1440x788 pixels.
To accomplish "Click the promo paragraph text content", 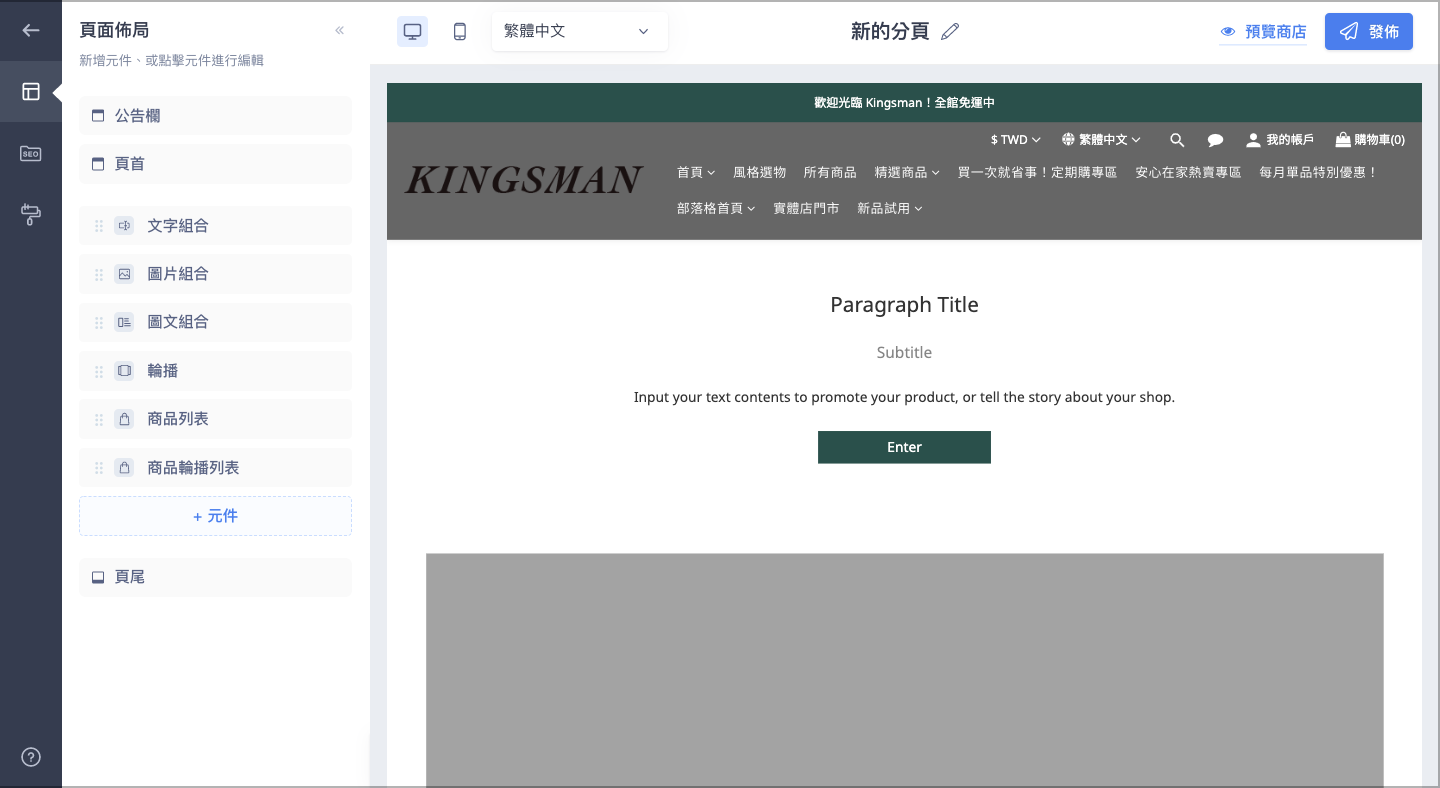I will tap(904, 397).
